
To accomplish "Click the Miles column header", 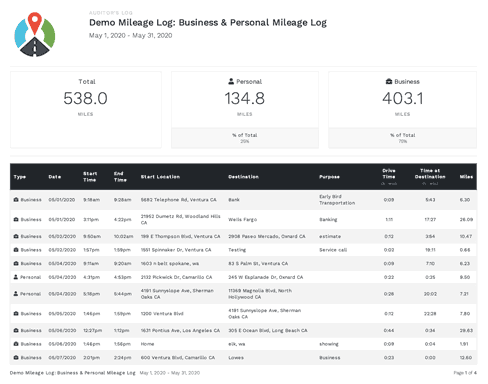I will [x=466, y=177].
